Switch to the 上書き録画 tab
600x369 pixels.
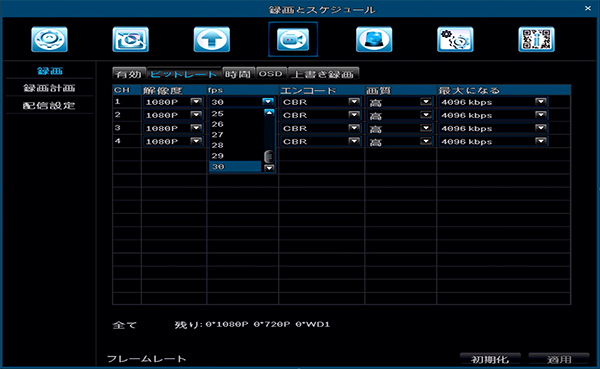point(323,73)
